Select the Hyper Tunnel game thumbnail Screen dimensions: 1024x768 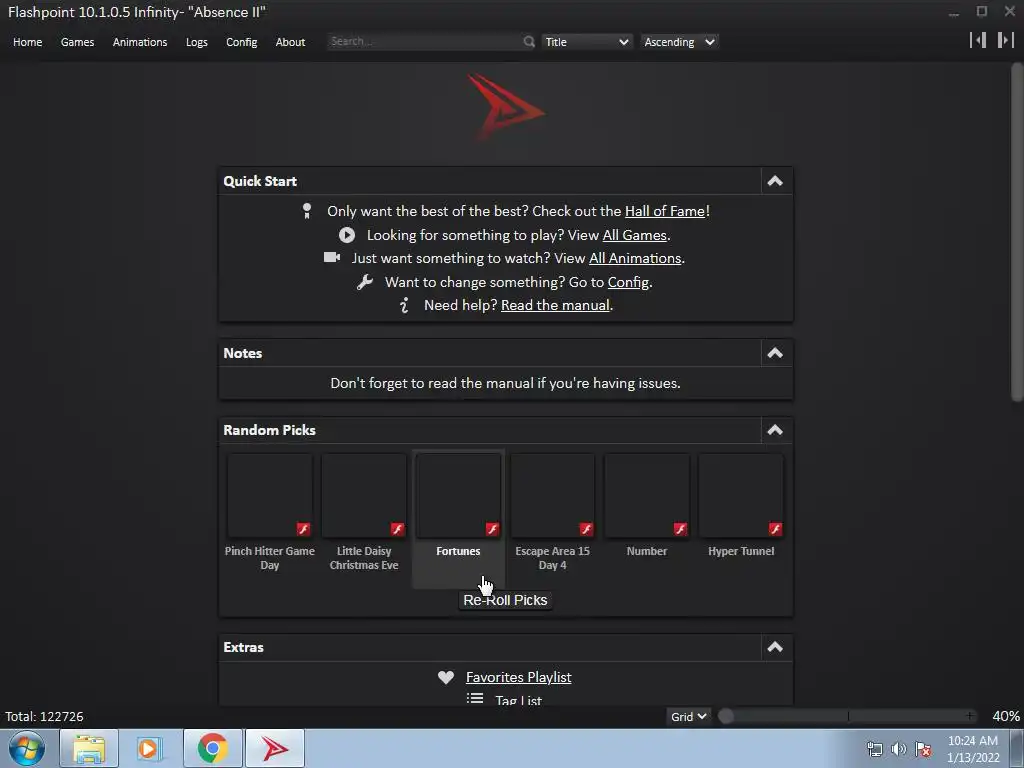click(741, 496)
